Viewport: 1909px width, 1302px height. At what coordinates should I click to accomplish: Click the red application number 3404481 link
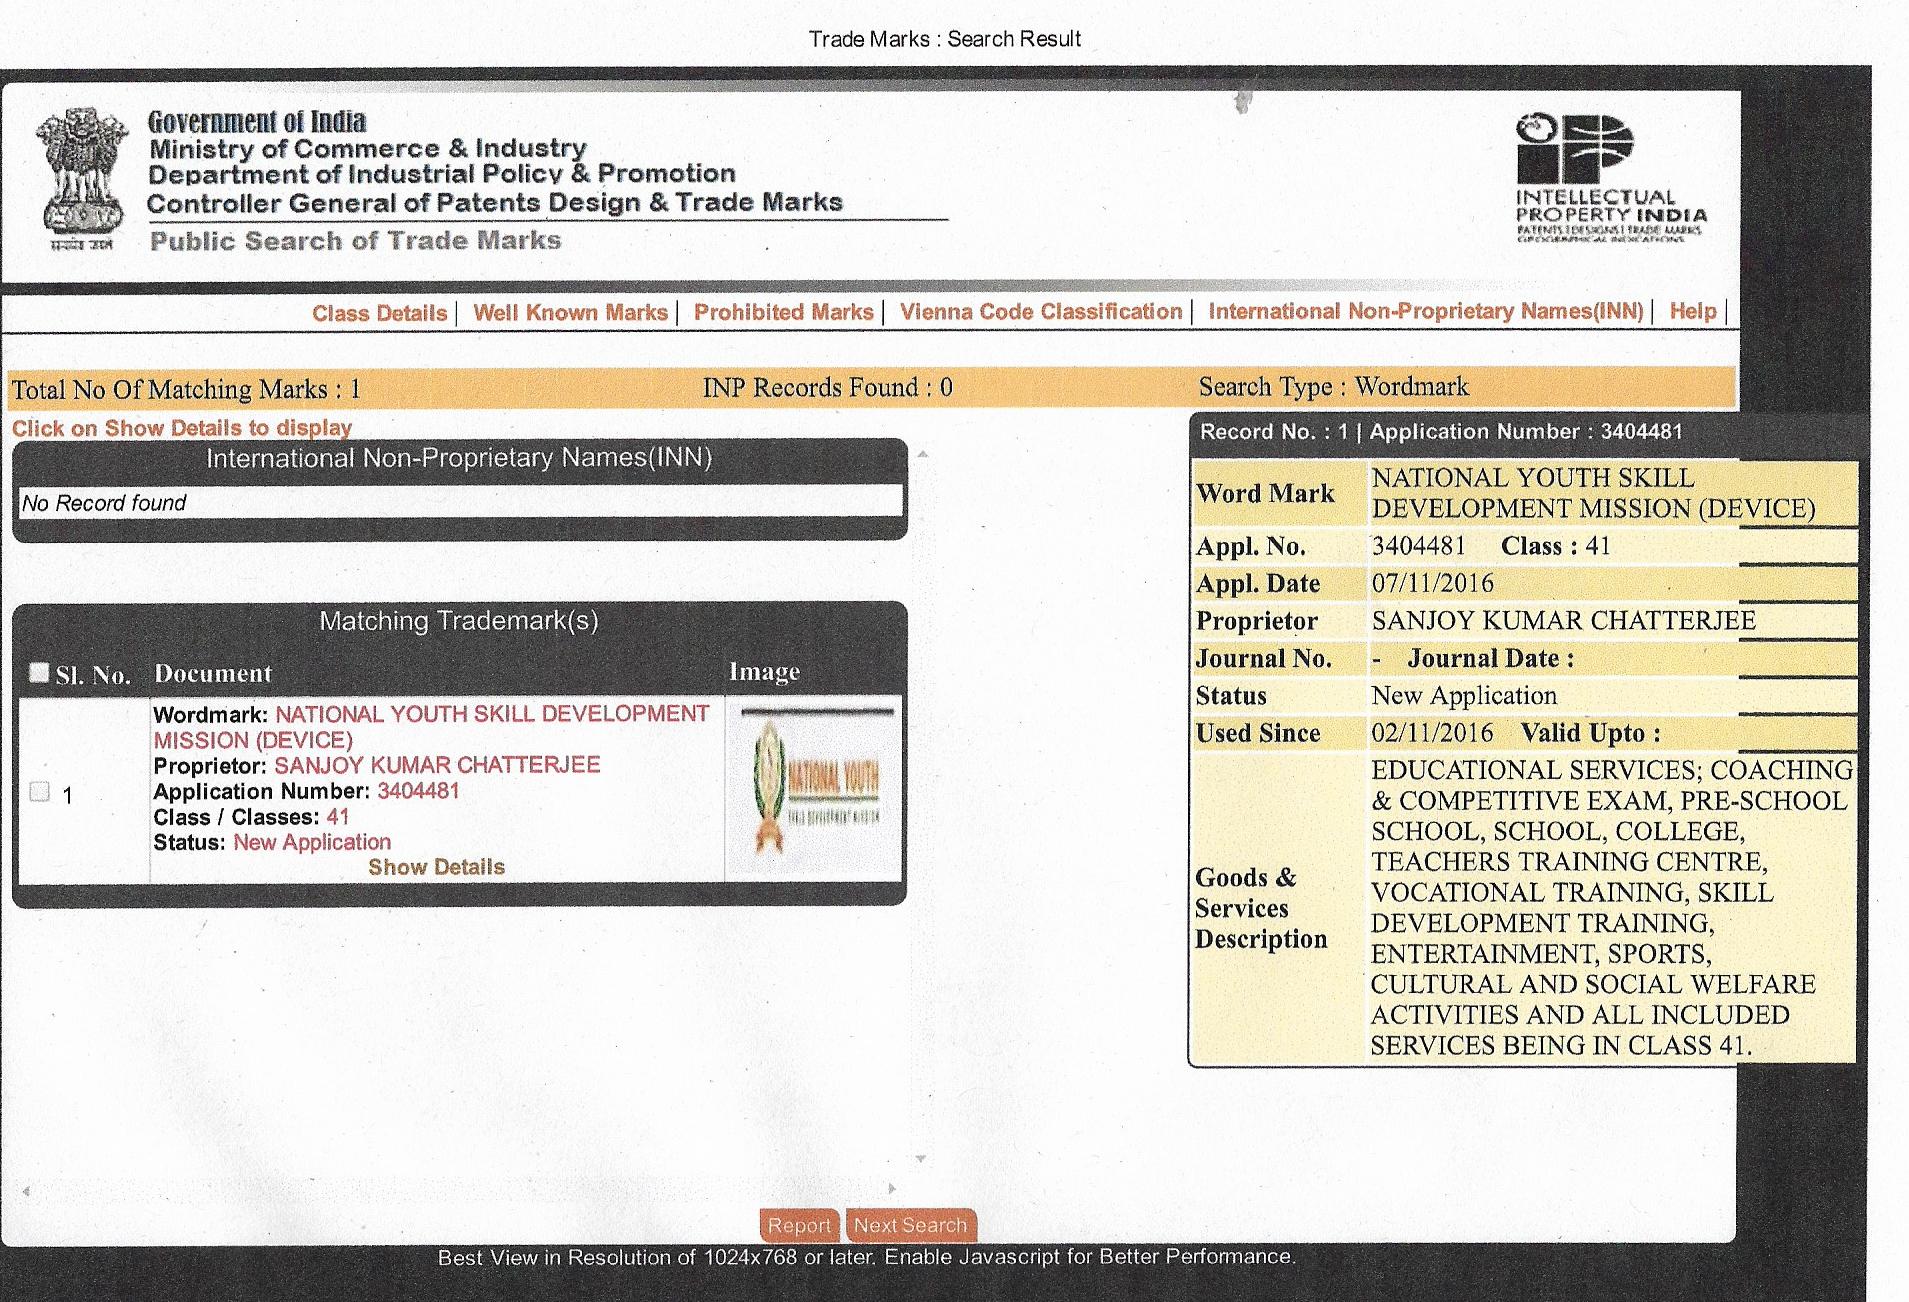[x=418, y=791]
